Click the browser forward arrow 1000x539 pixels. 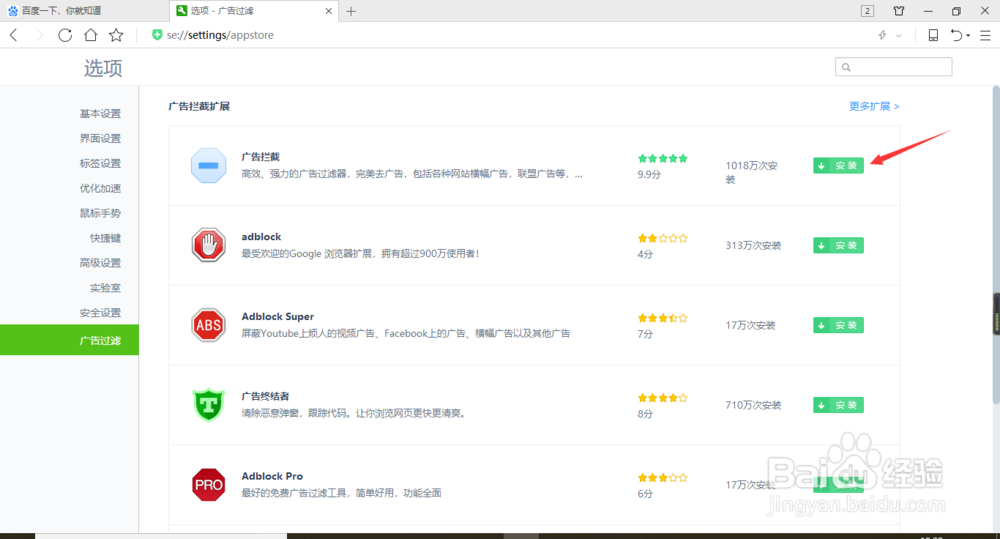tap(39, 35)
